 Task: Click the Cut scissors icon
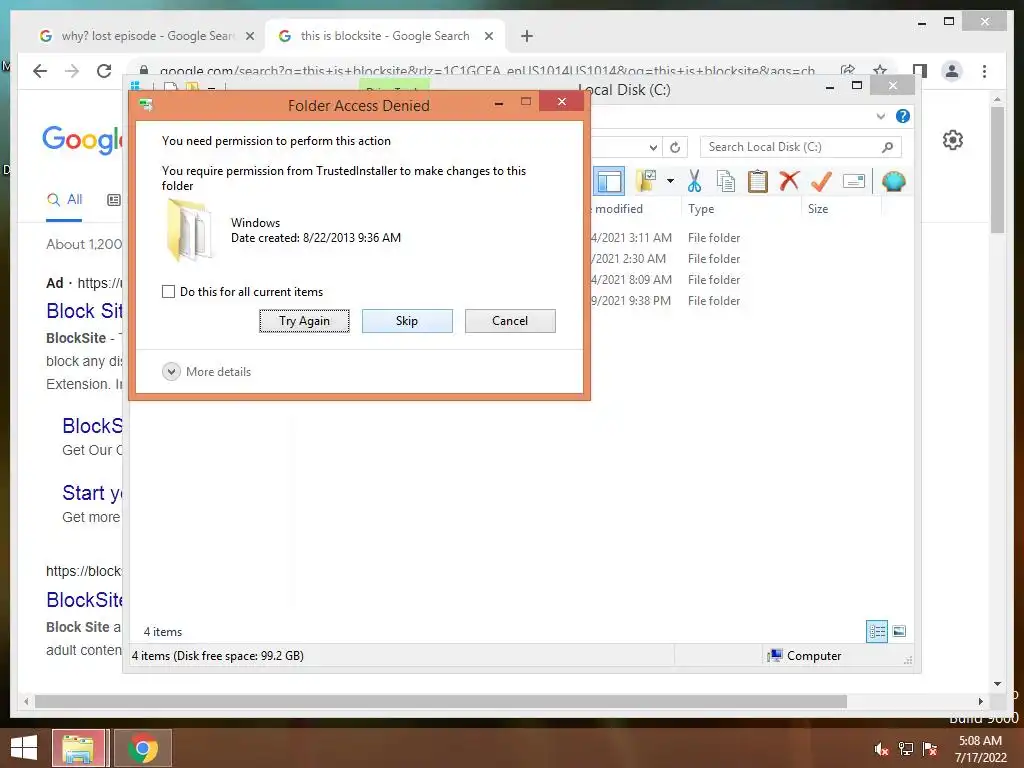click(x=694, y=181)
